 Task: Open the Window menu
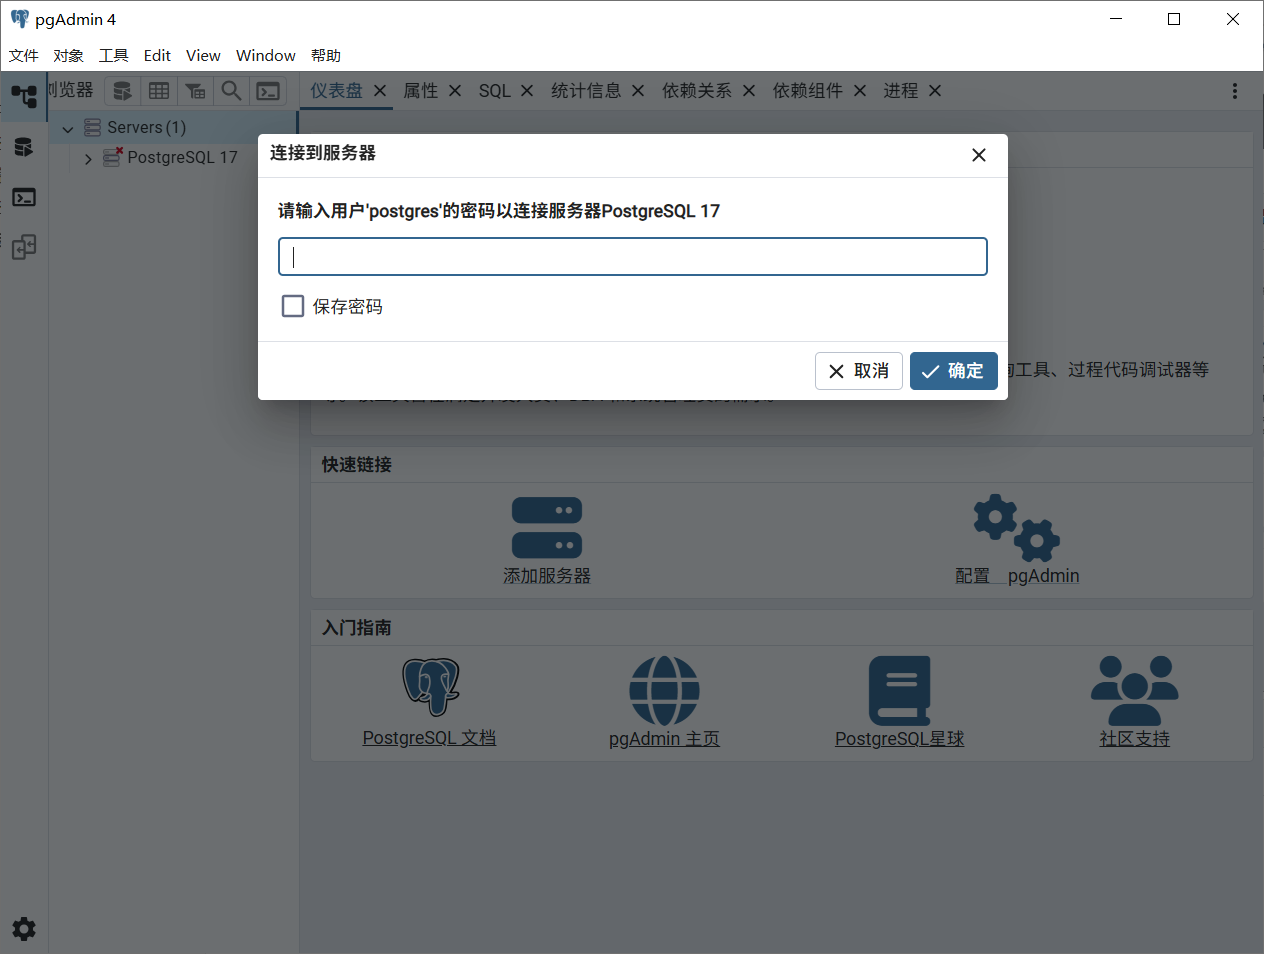click(266, 56)
